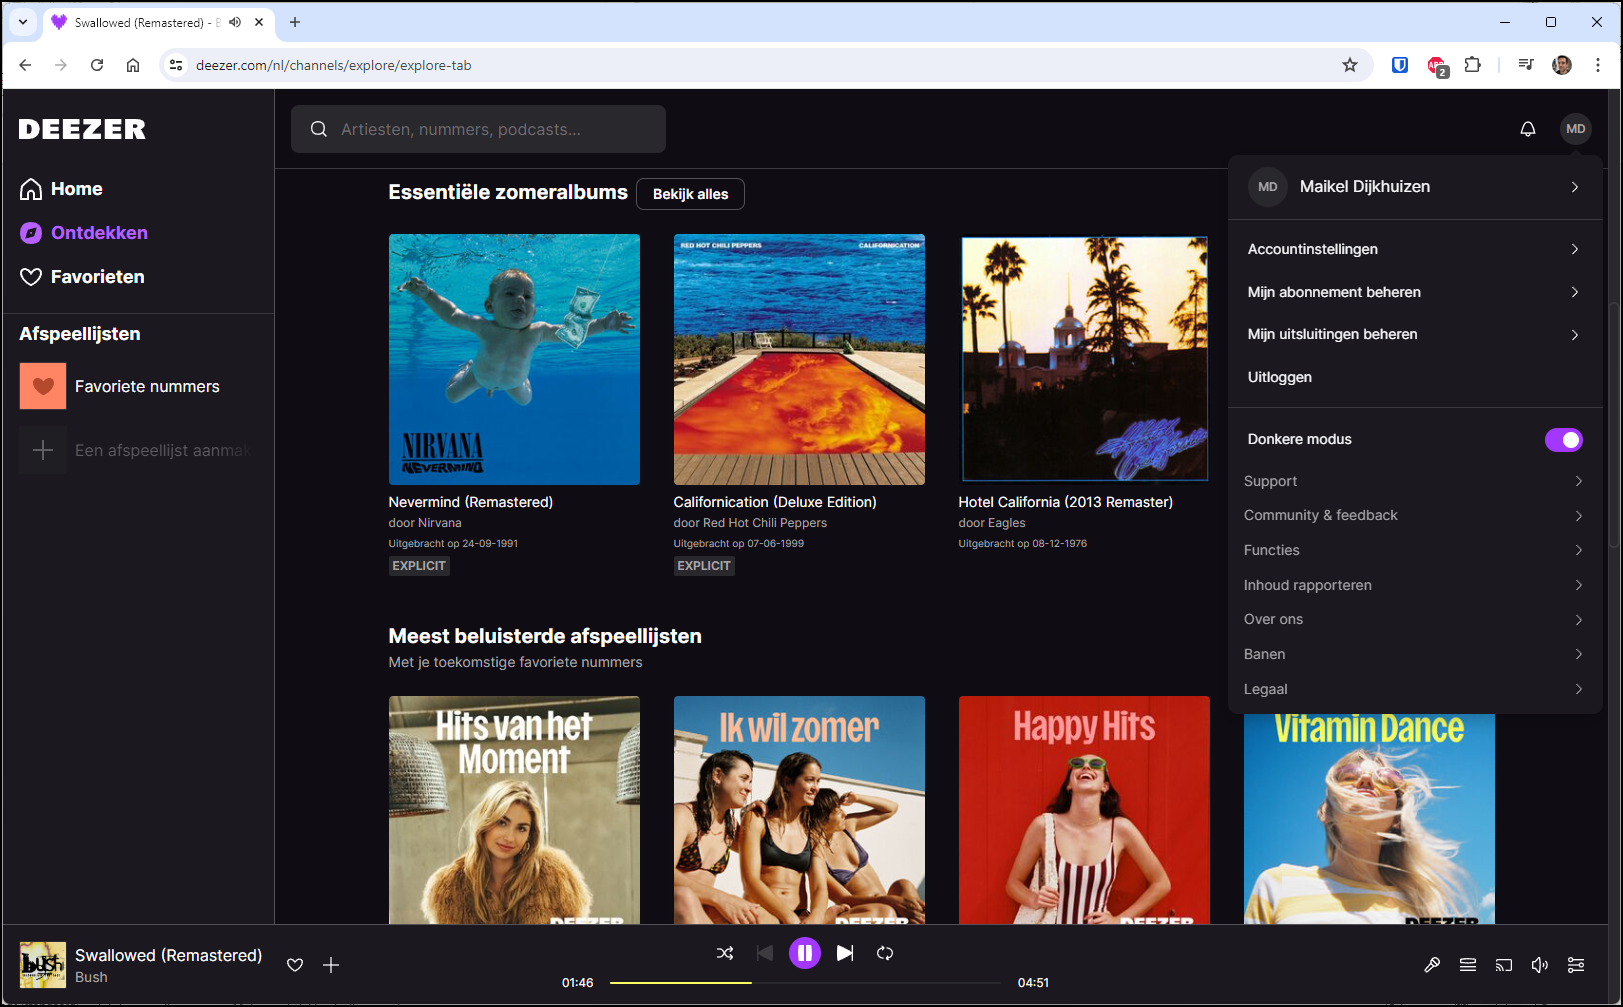The image size is (1623, 1007).
Task: Click the Deezer logo
Action: (82, 129)
